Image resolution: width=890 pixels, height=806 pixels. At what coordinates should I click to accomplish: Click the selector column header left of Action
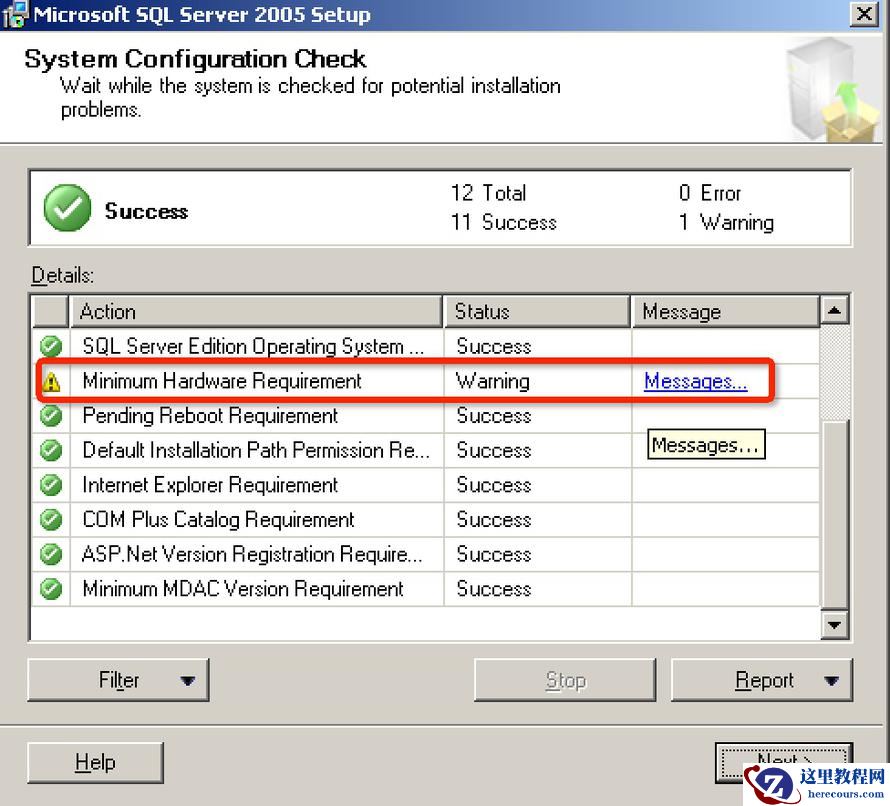50,311
